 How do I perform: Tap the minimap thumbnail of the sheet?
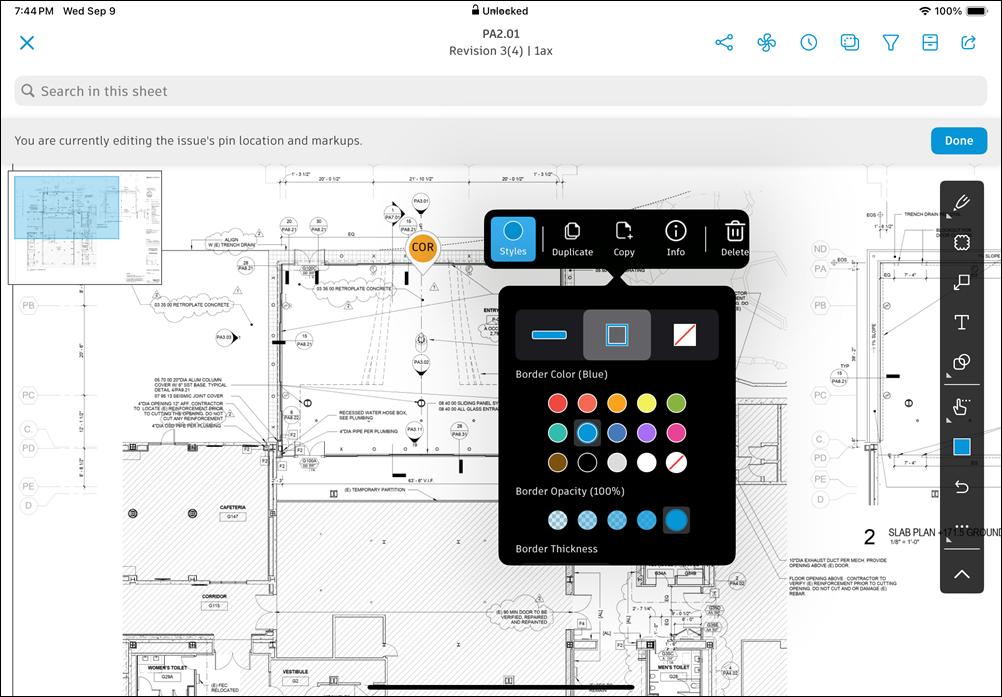point(85,227)
